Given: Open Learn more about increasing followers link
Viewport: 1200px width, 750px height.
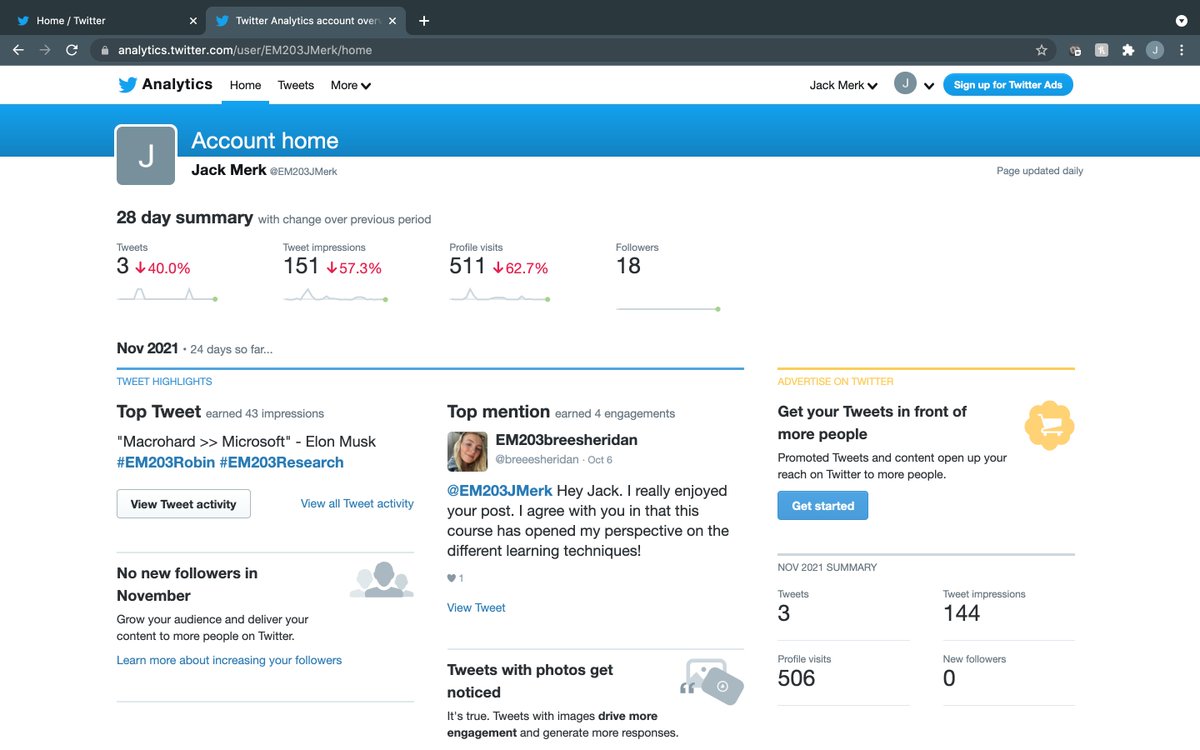Looking at the screenshot, I should click(x=229, y=660).
